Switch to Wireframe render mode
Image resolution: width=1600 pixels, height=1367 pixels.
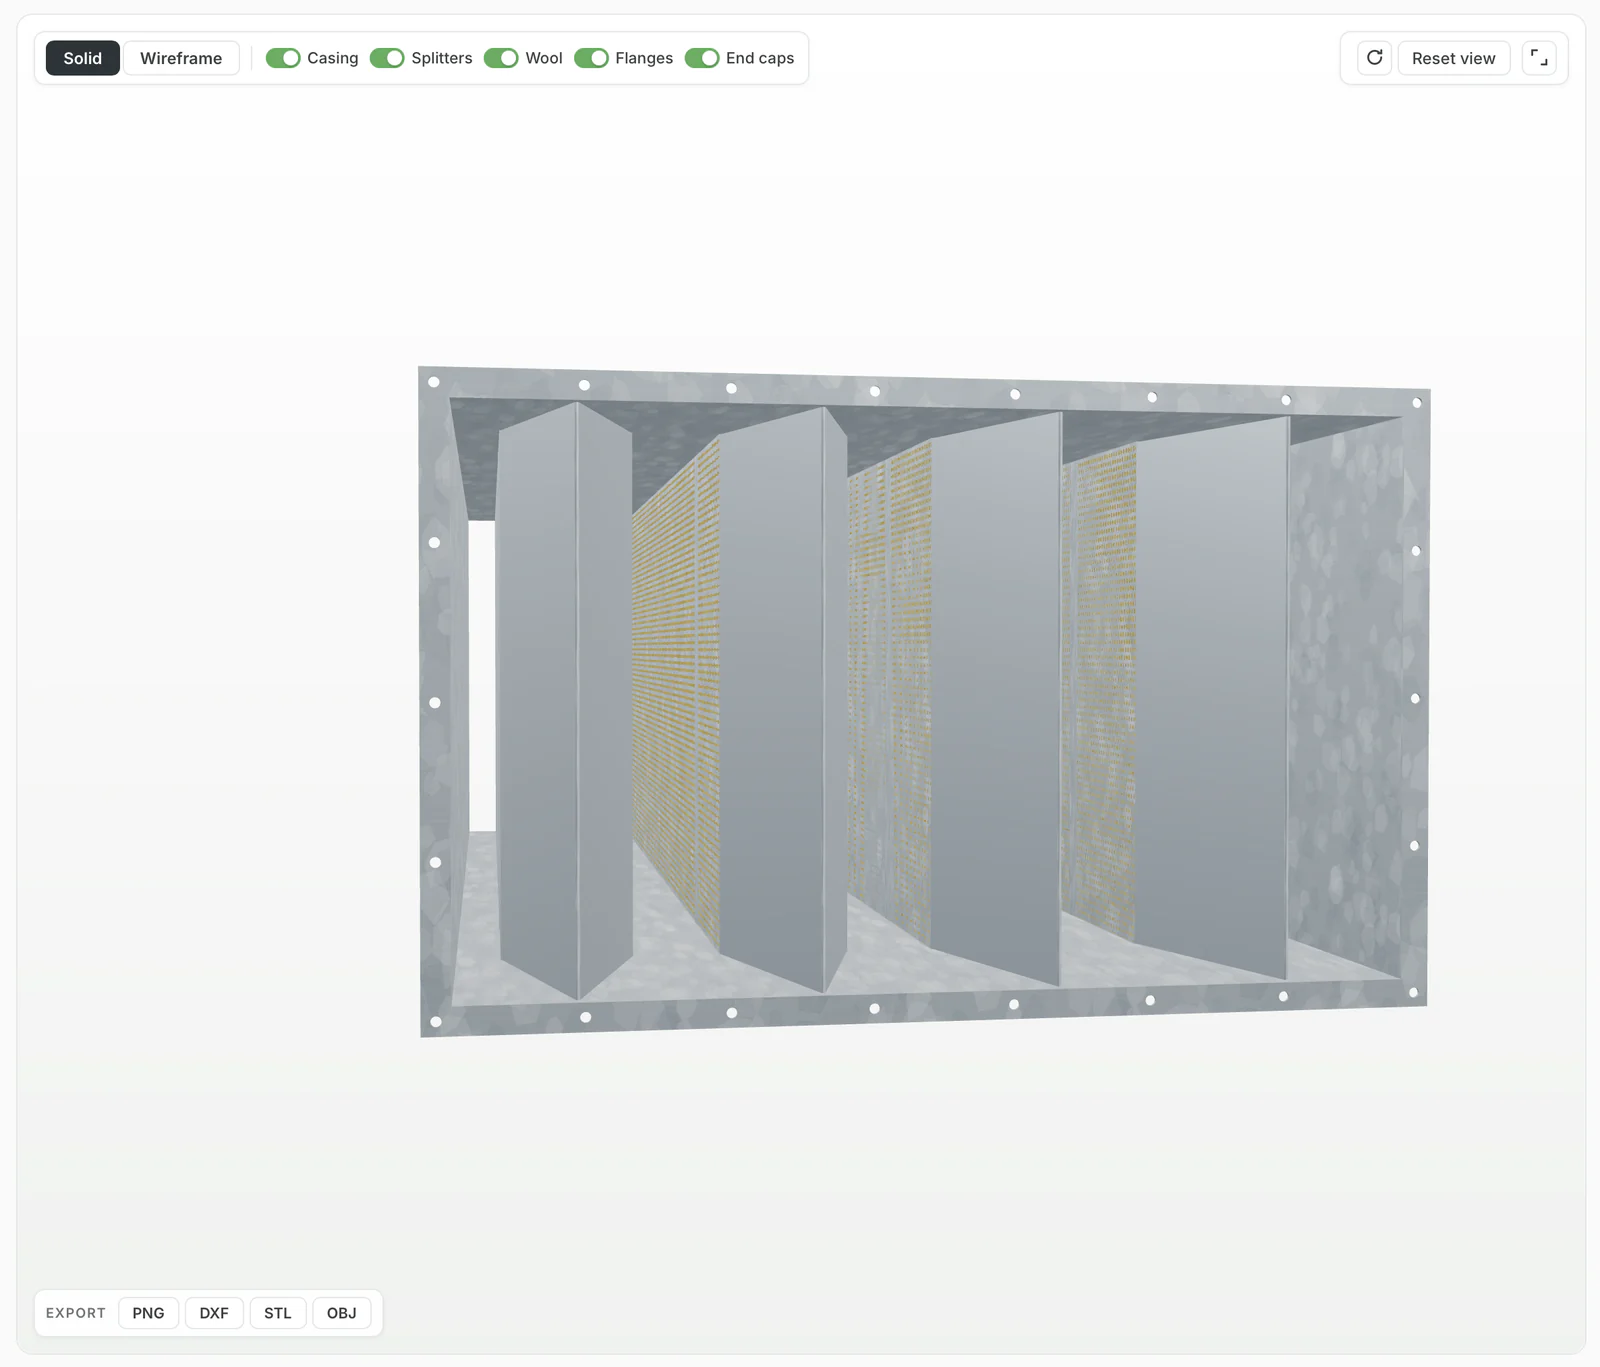(181, 58)
